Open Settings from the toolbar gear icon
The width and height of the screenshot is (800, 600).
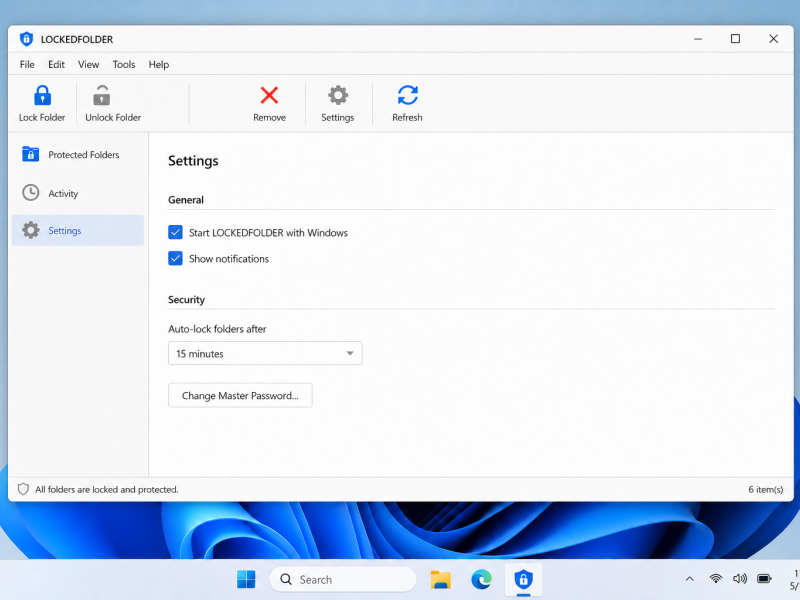(337, 95)
